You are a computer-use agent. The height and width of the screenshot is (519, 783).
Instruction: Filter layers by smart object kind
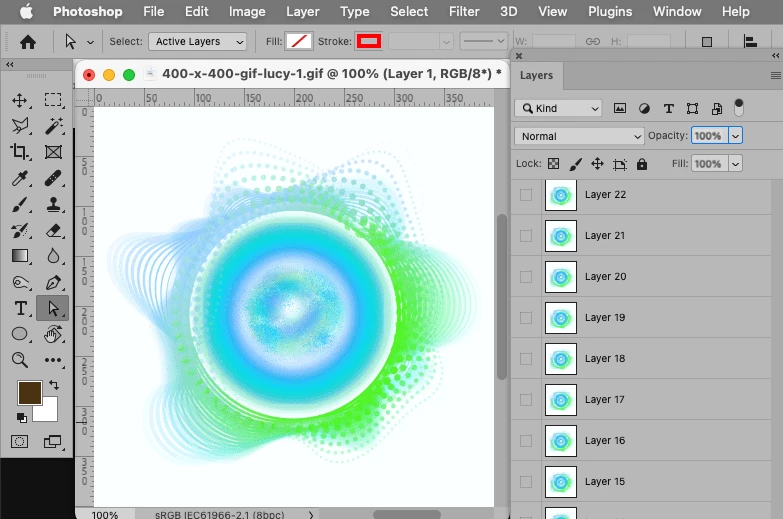coord(717,108)
